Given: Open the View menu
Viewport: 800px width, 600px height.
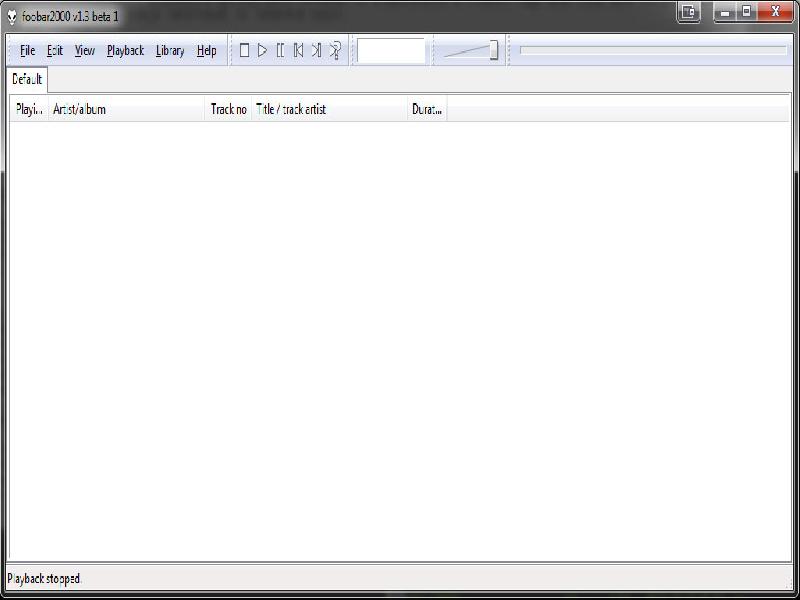Looking at the screenshot, I should click(x=85, y=51).
